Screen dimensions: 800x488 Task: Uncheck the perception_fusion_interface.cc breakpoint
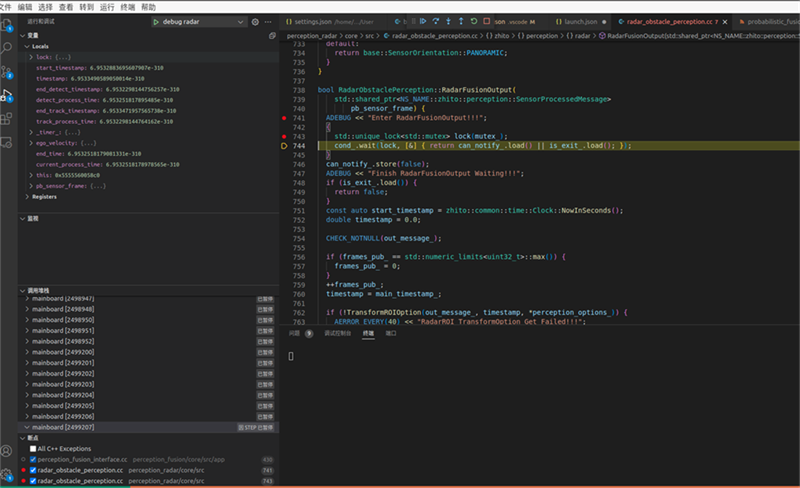pyautogui.click(x=34, y=459)
